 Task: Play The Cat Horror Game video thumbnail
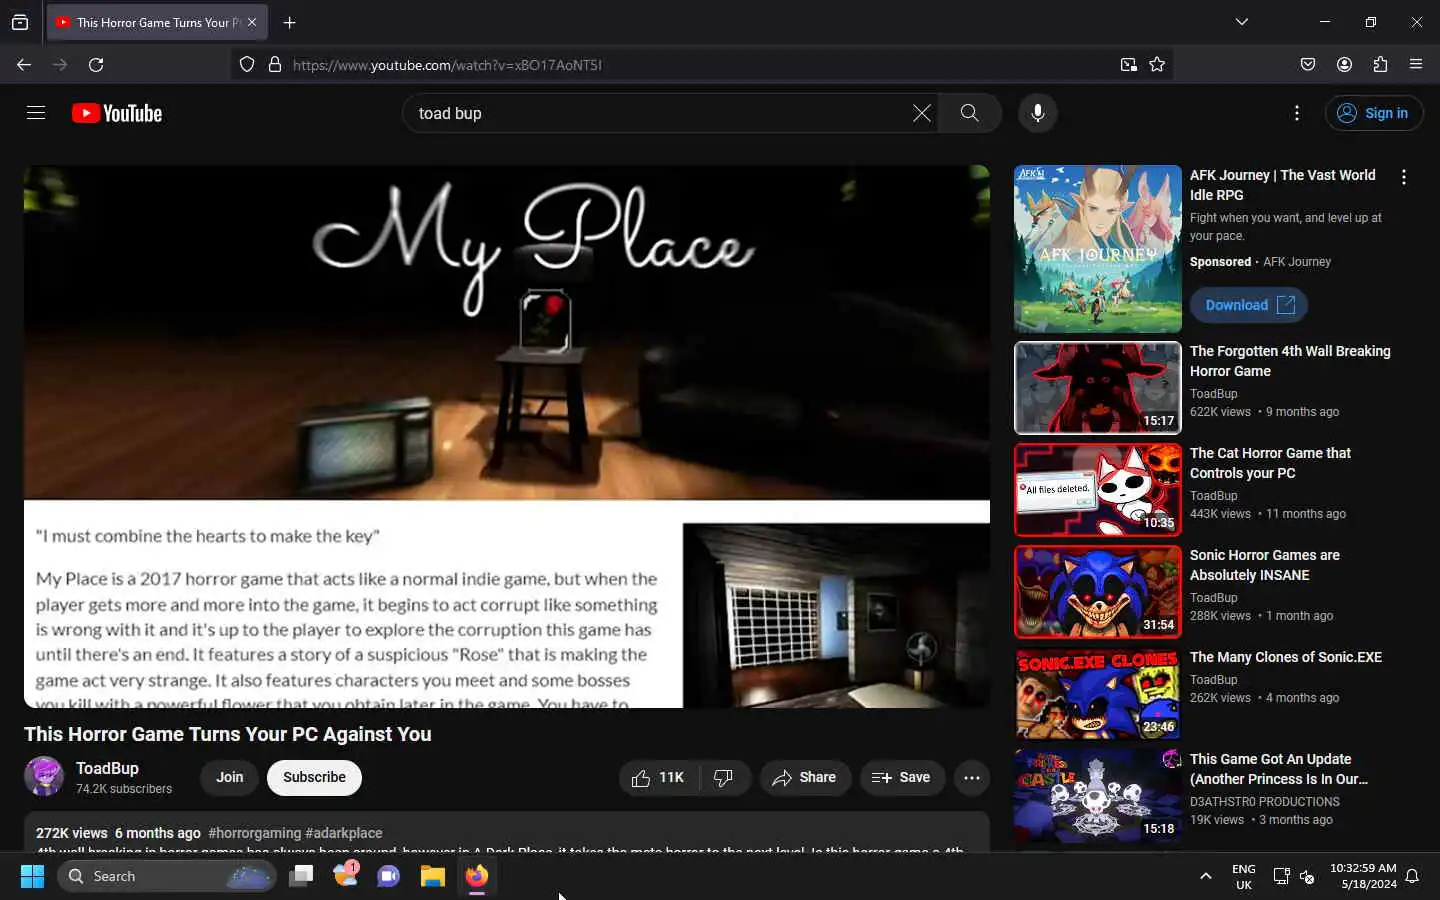(x=1098, y=489)
